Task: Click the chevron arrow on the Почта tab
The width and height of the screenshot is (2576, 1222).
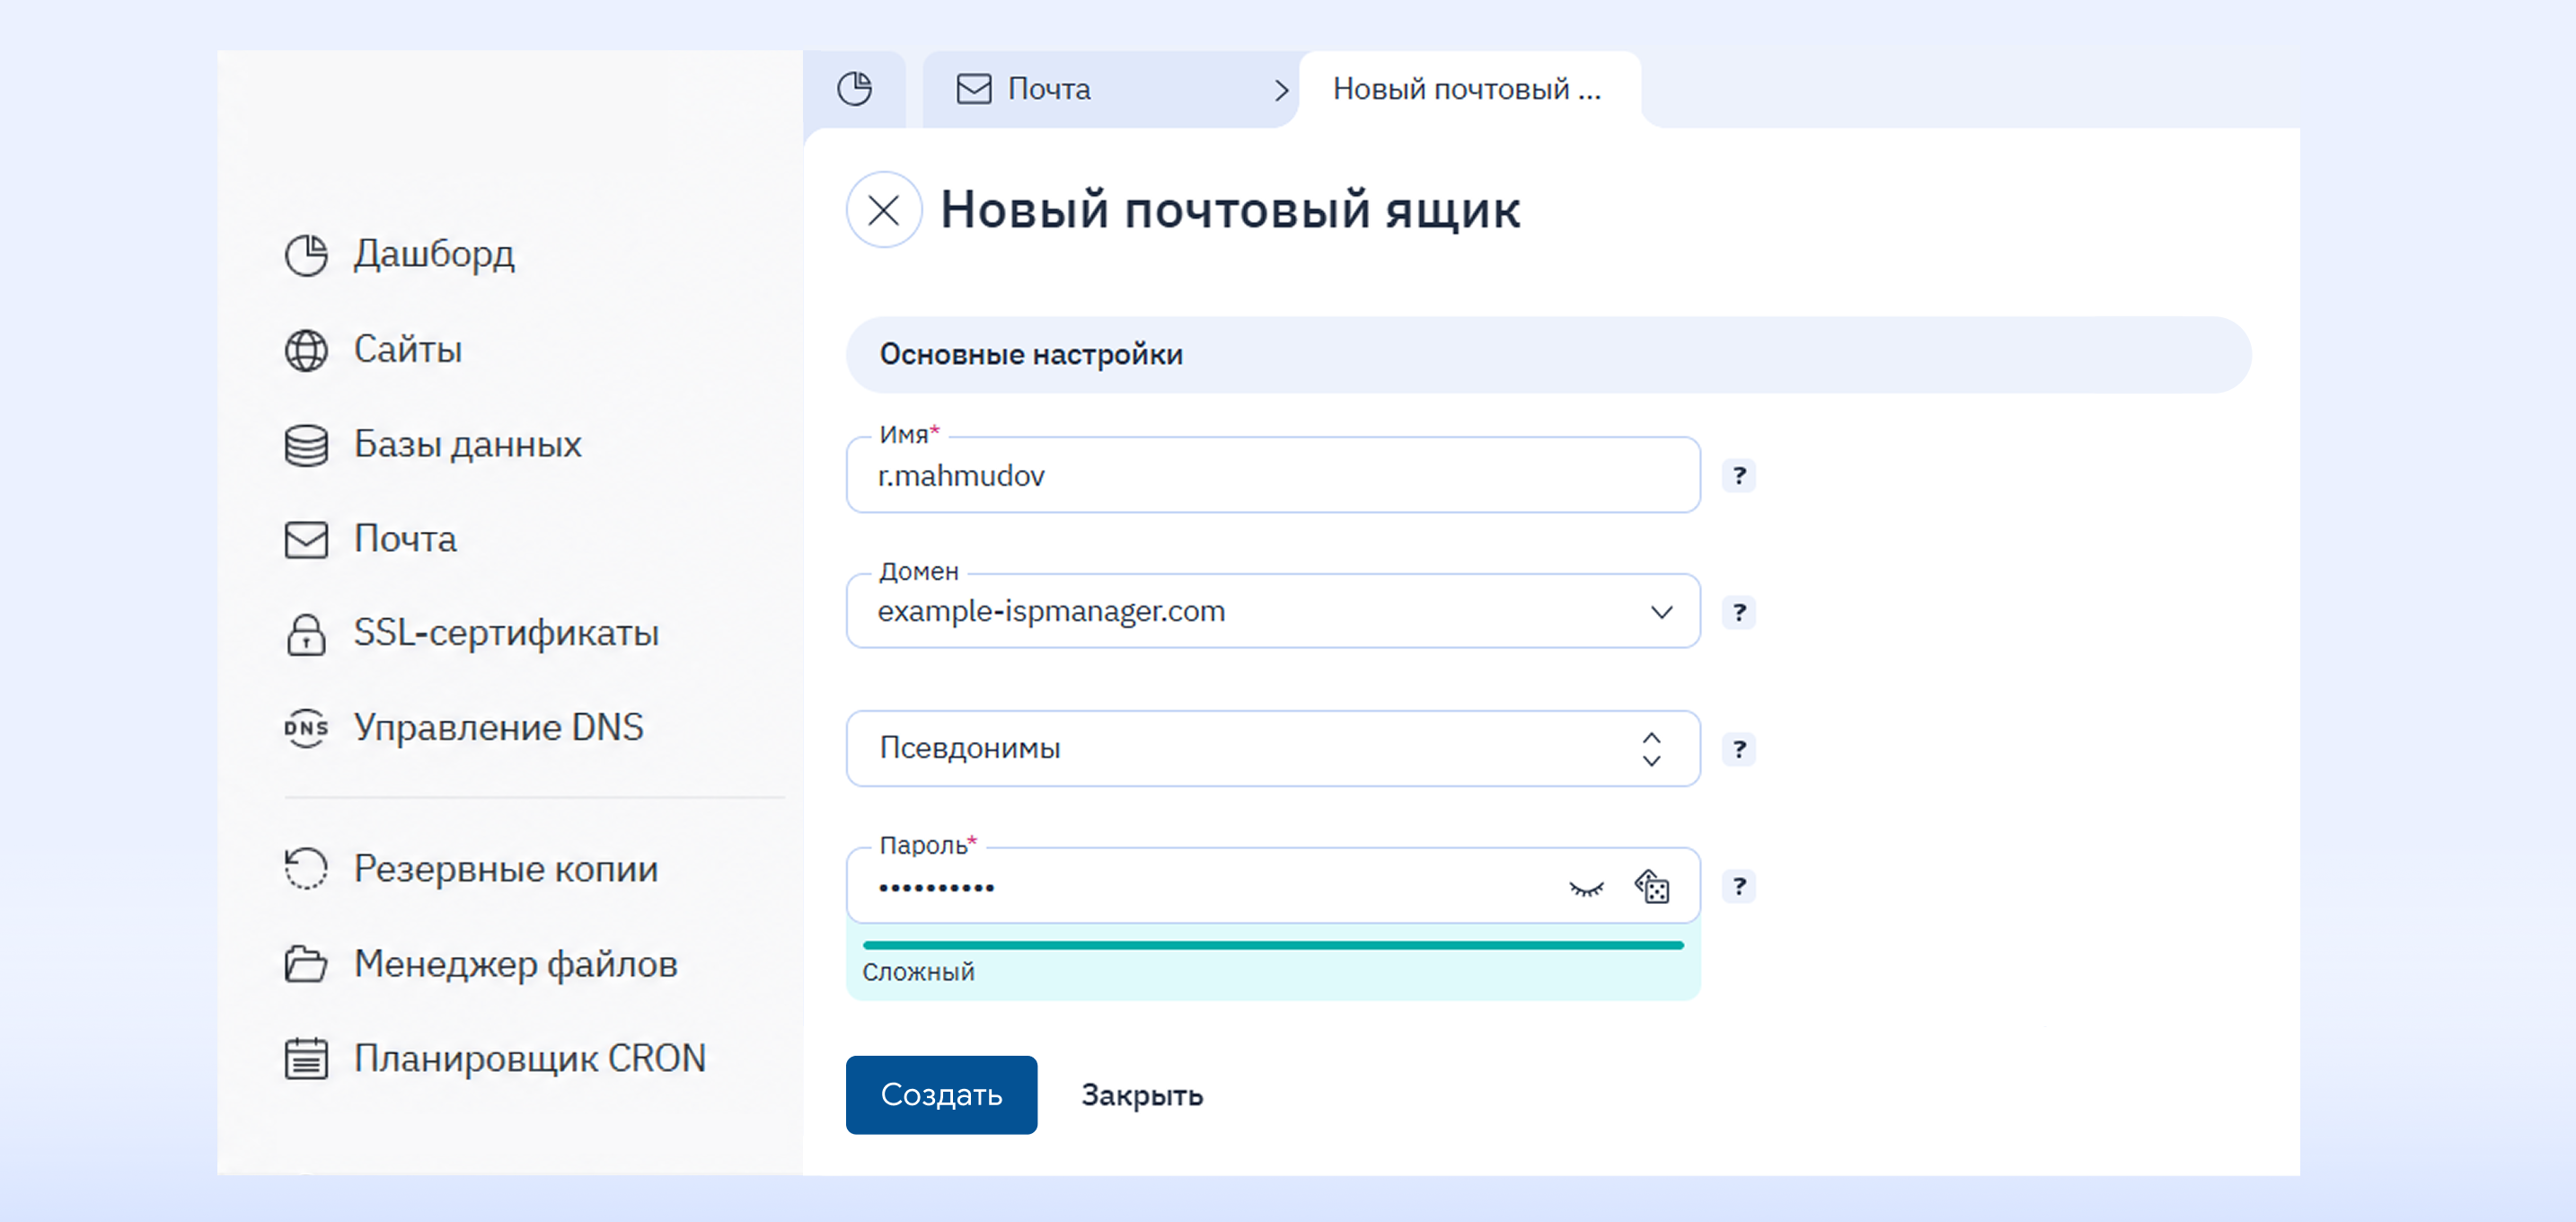Action: (1281, 91)
